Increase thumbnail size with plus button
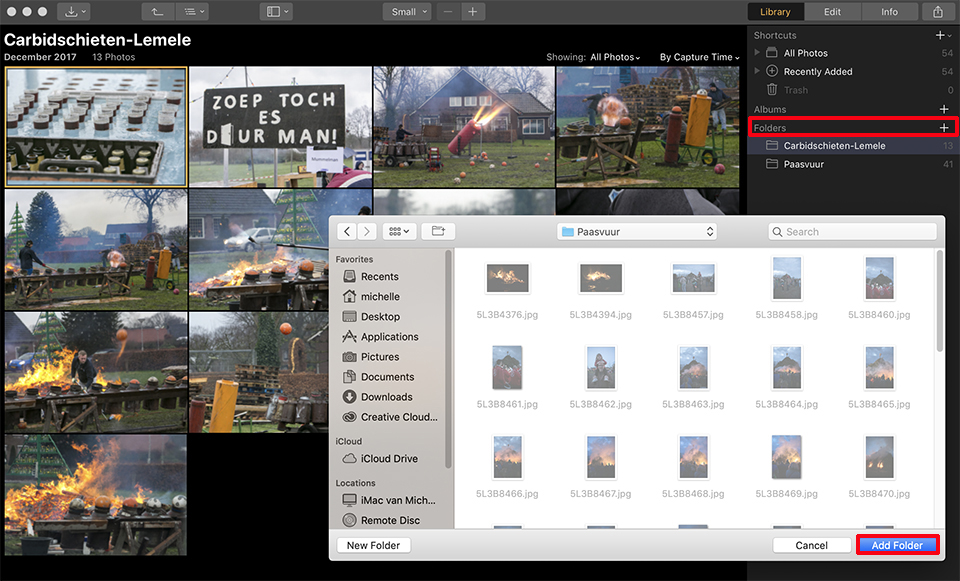The image size is (960, 581). [x=473, y=12]
